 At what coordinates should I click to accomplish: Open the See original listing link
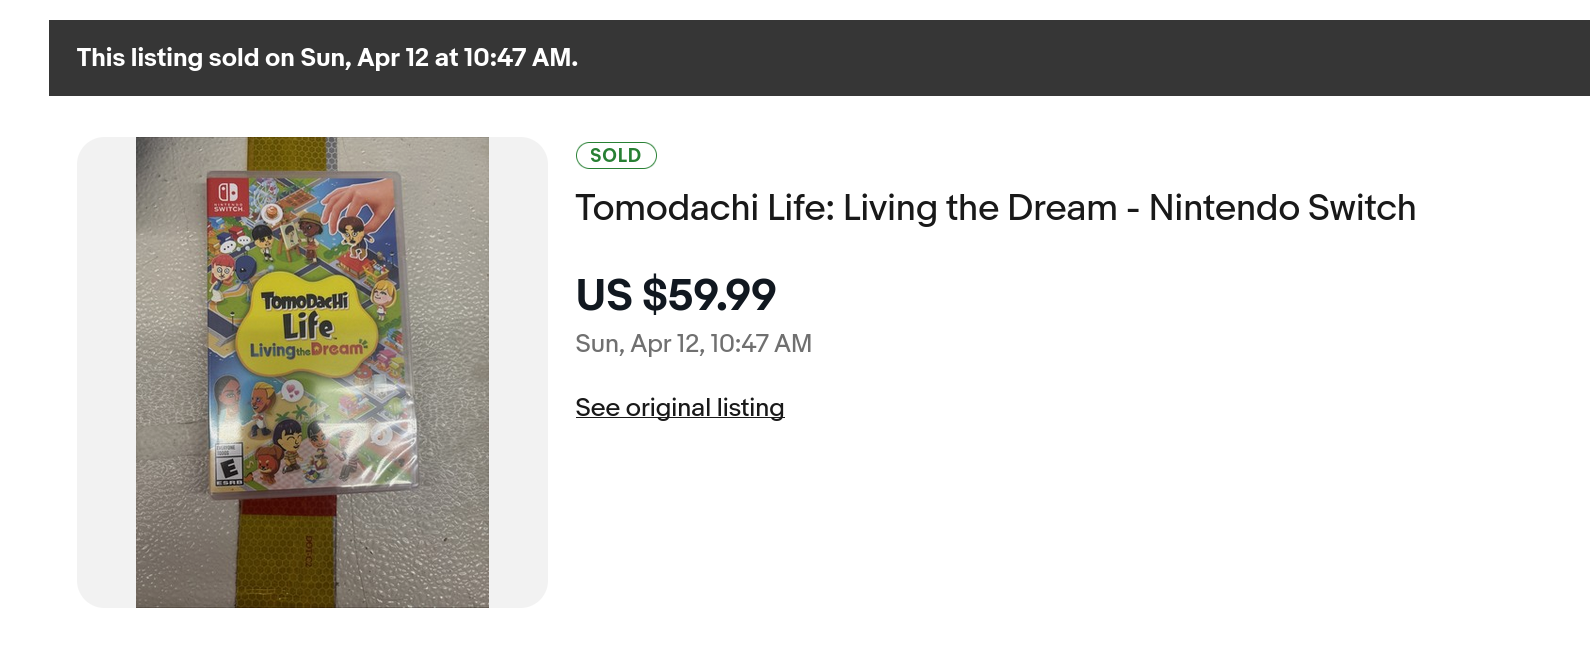tap(679, 408)
